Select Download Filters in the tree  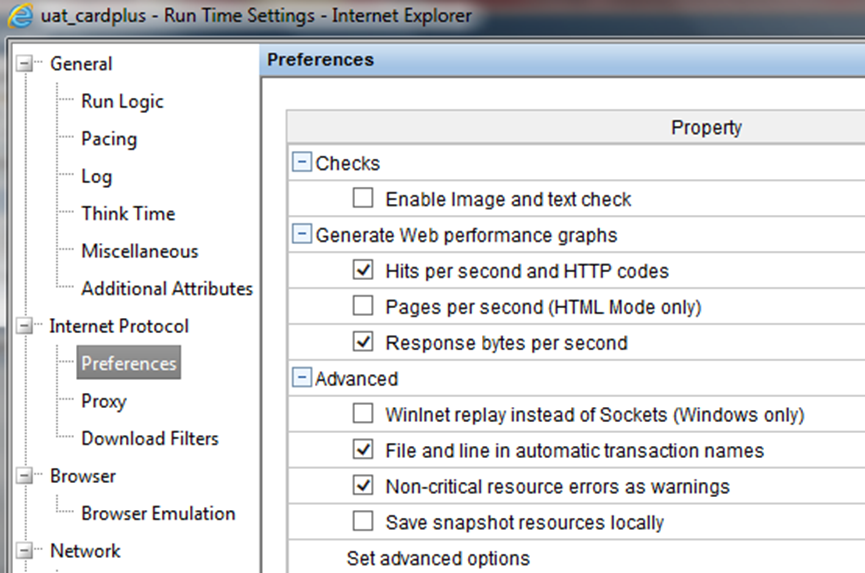point(150,438)
